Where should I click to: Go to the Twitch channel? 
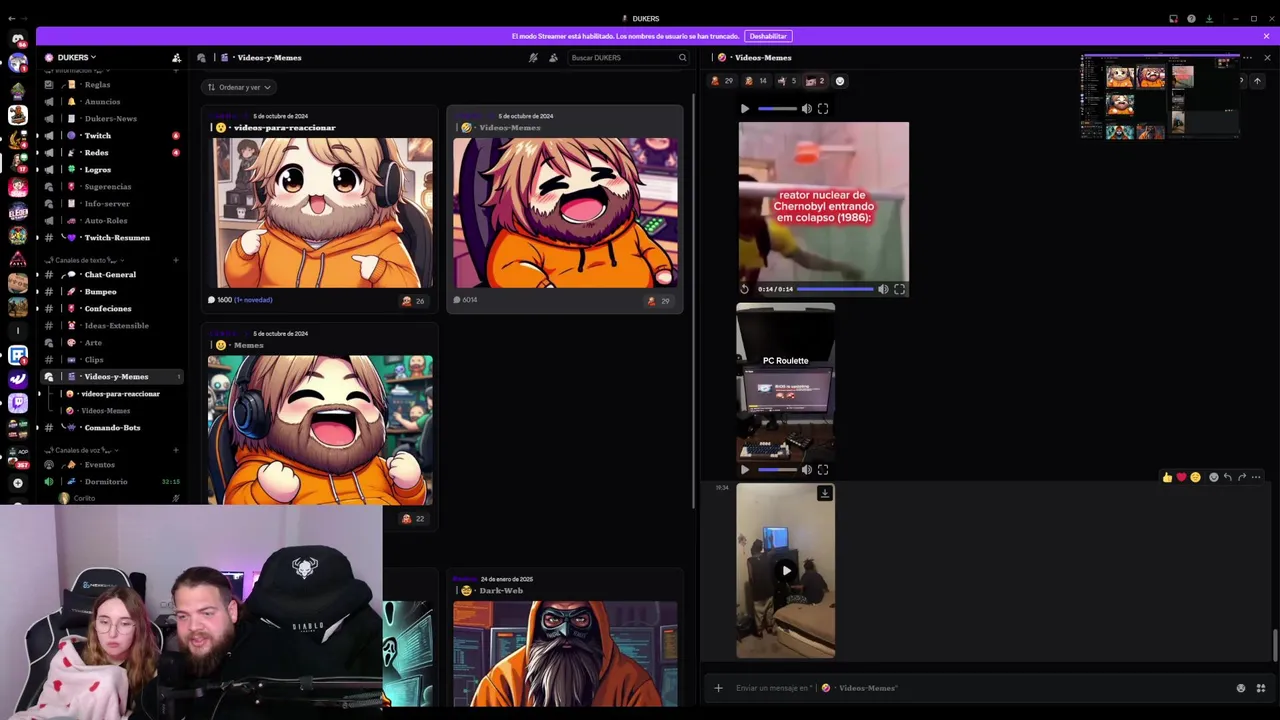click(97, 136)
